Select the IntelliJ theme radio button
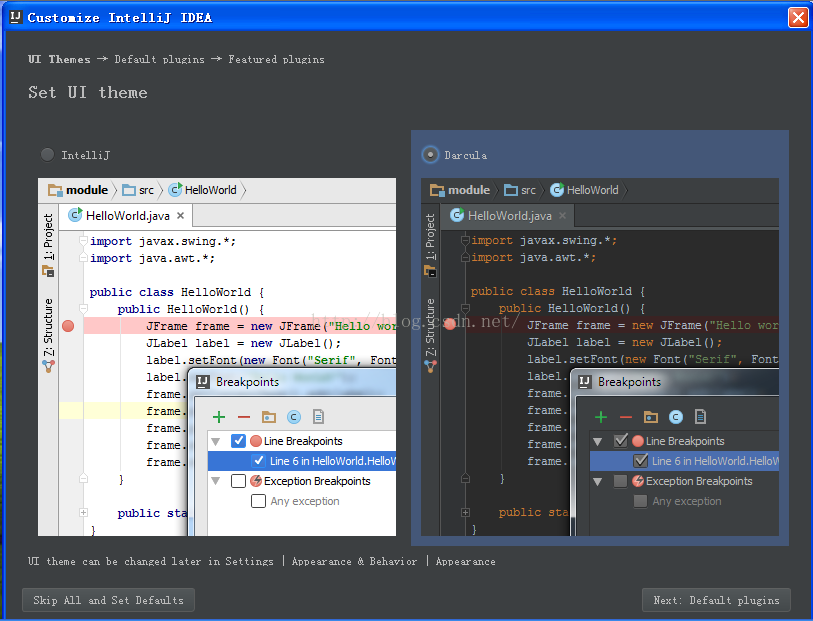Viewport: 813px width, 621px height. click(x=47, y=154)
